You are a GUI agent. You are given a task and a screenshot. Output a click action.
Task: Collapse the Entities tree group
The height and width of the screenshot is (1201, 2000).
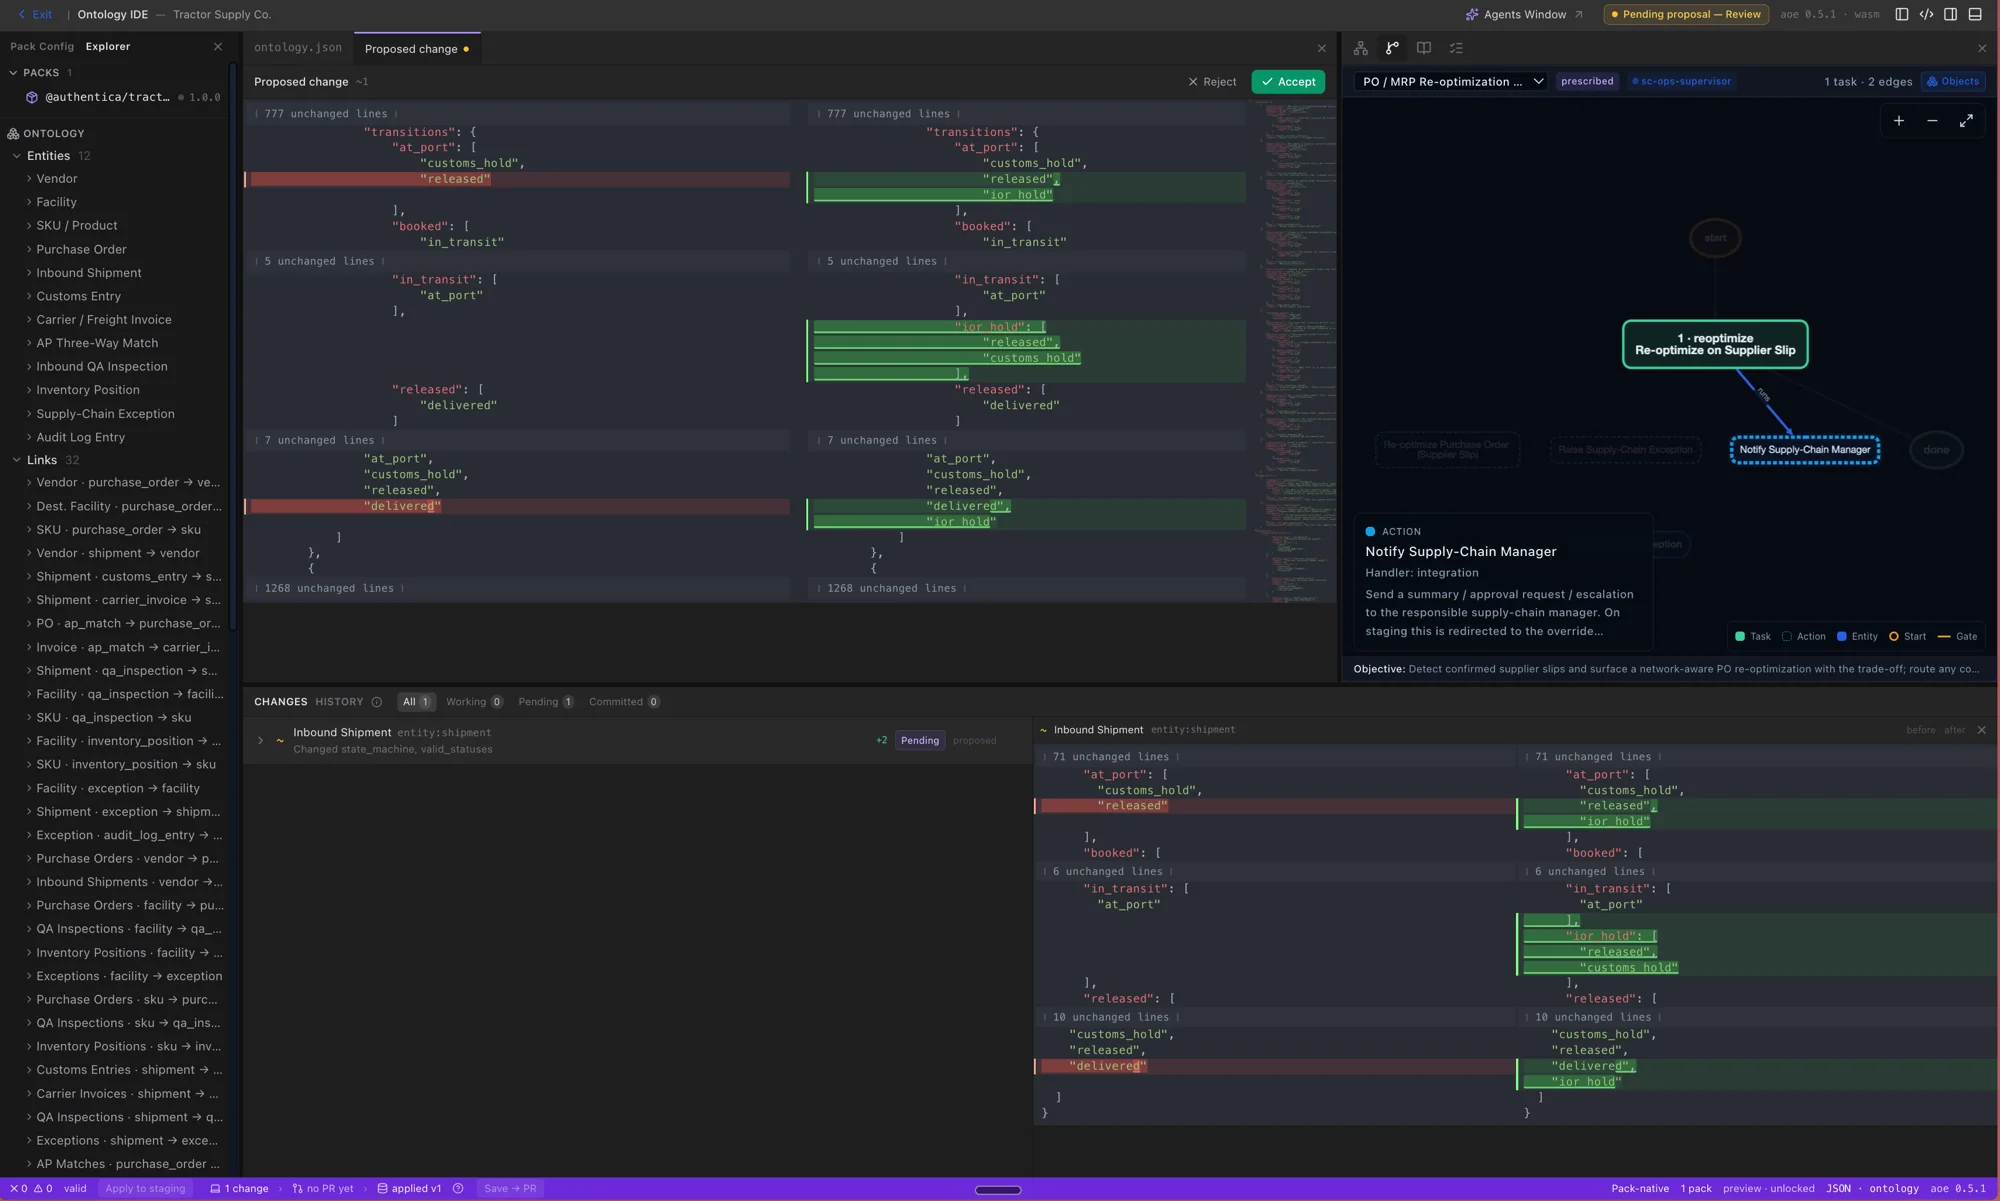point(16,156)
